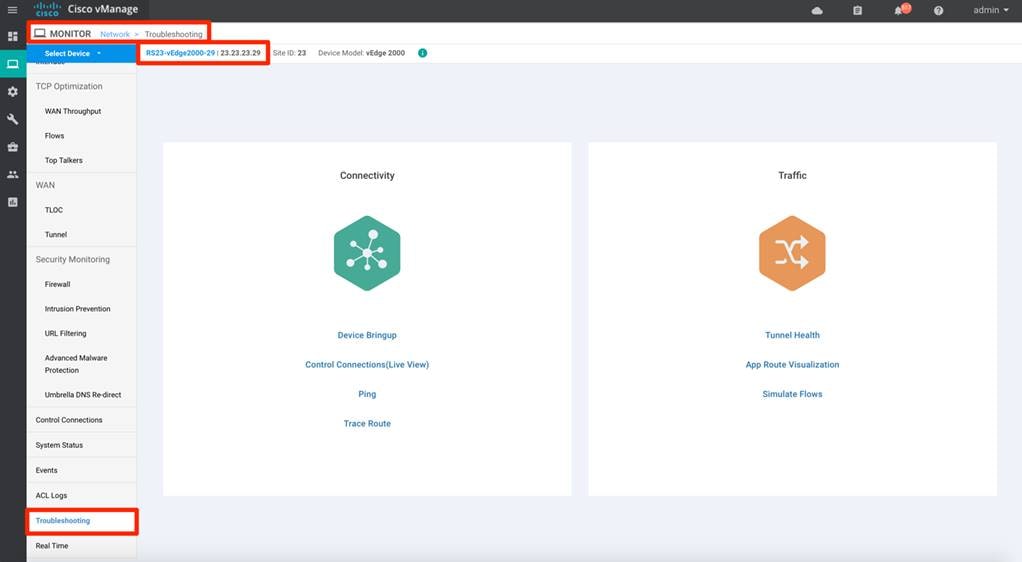Open the Analytics chart icon in sidebar
Viewport: 1022px width, 562px height.
[12, 202]
